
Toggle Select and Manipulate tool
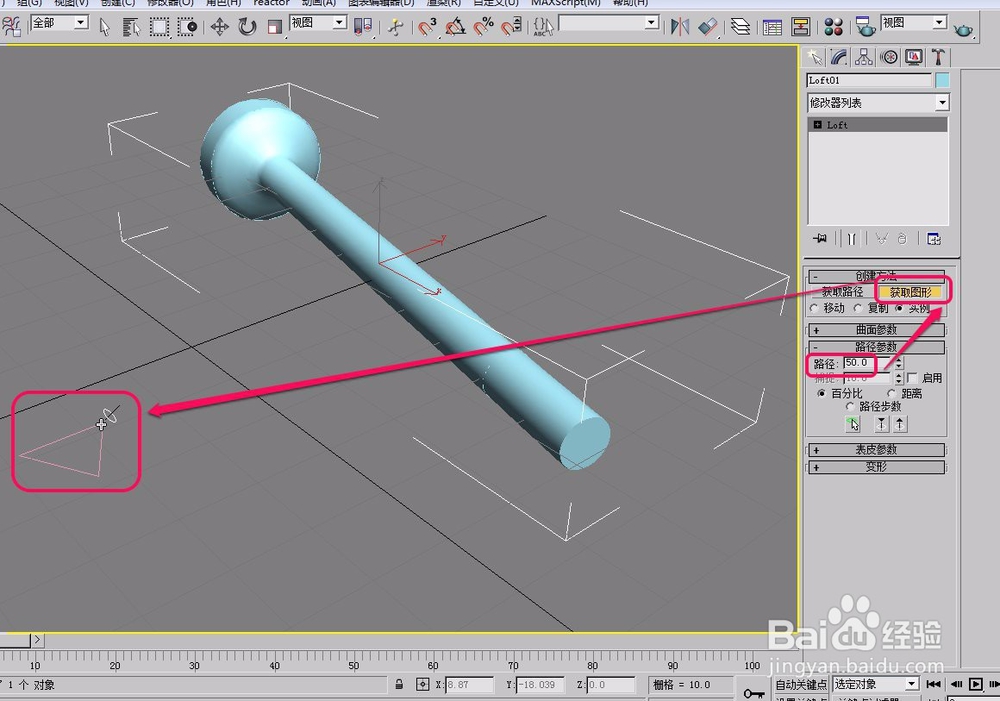click(395, 27)
